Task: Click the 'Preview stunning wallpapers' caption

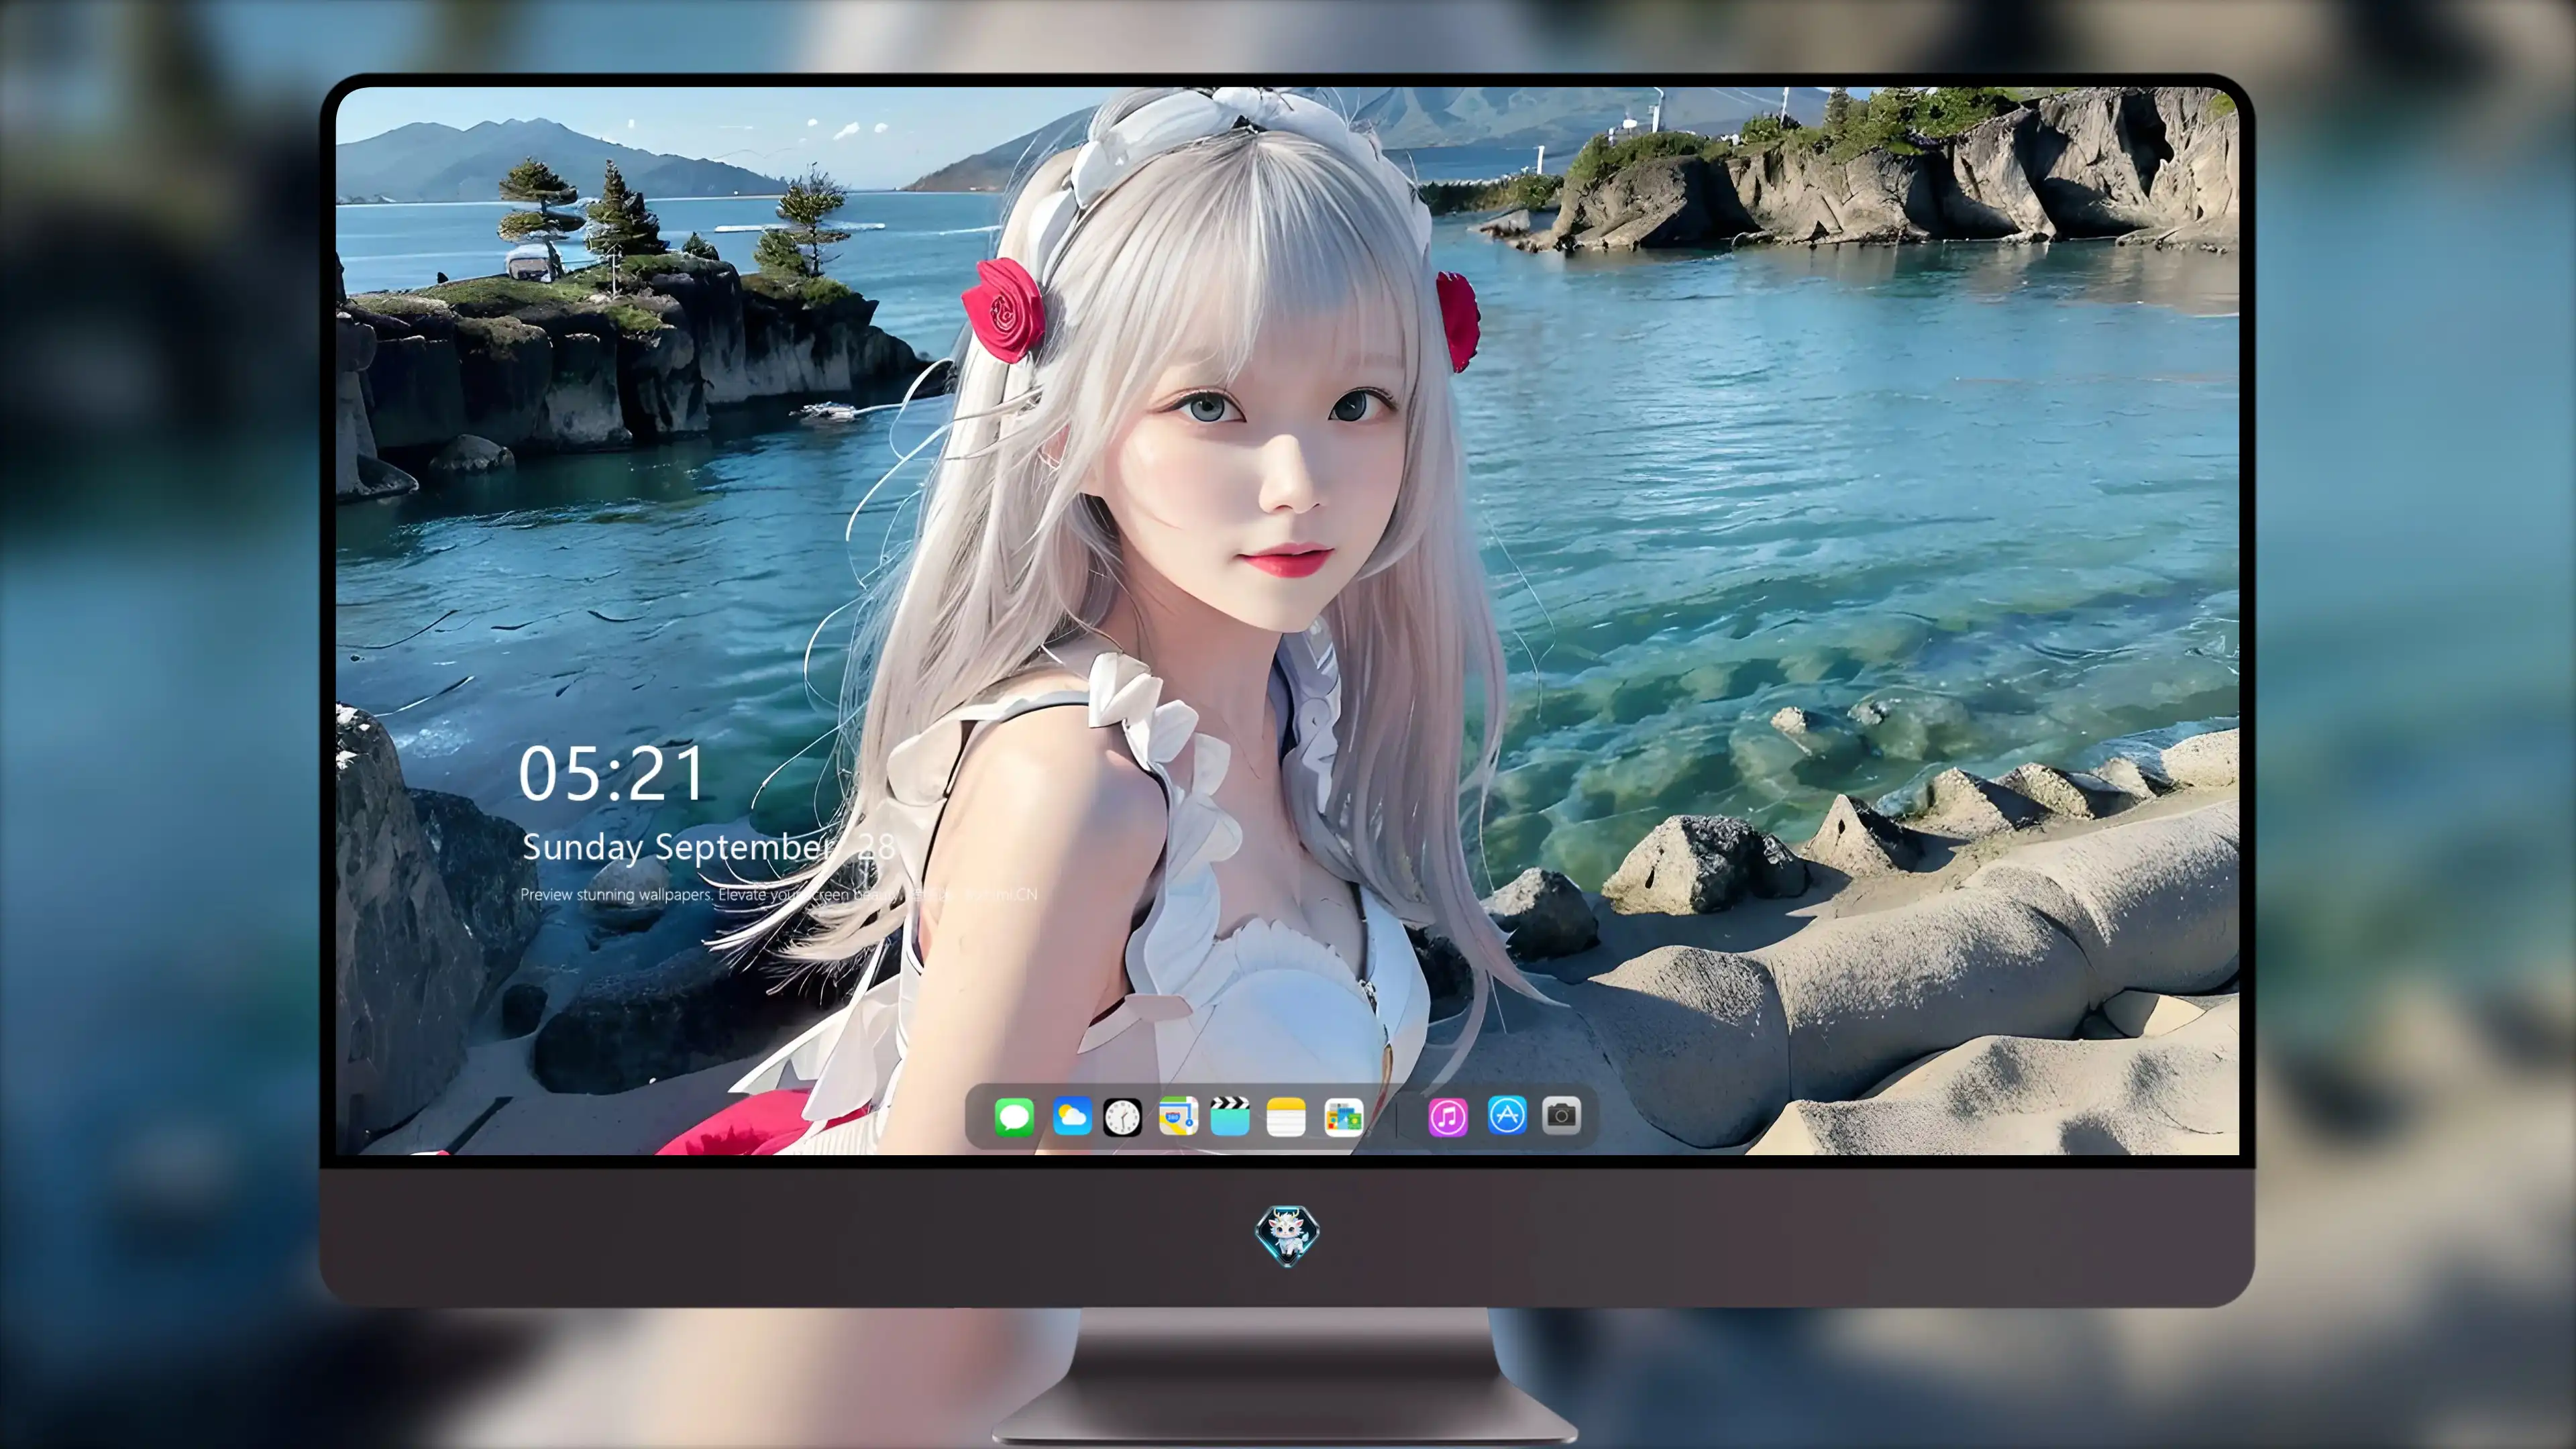Action: (x=778, y=894)
